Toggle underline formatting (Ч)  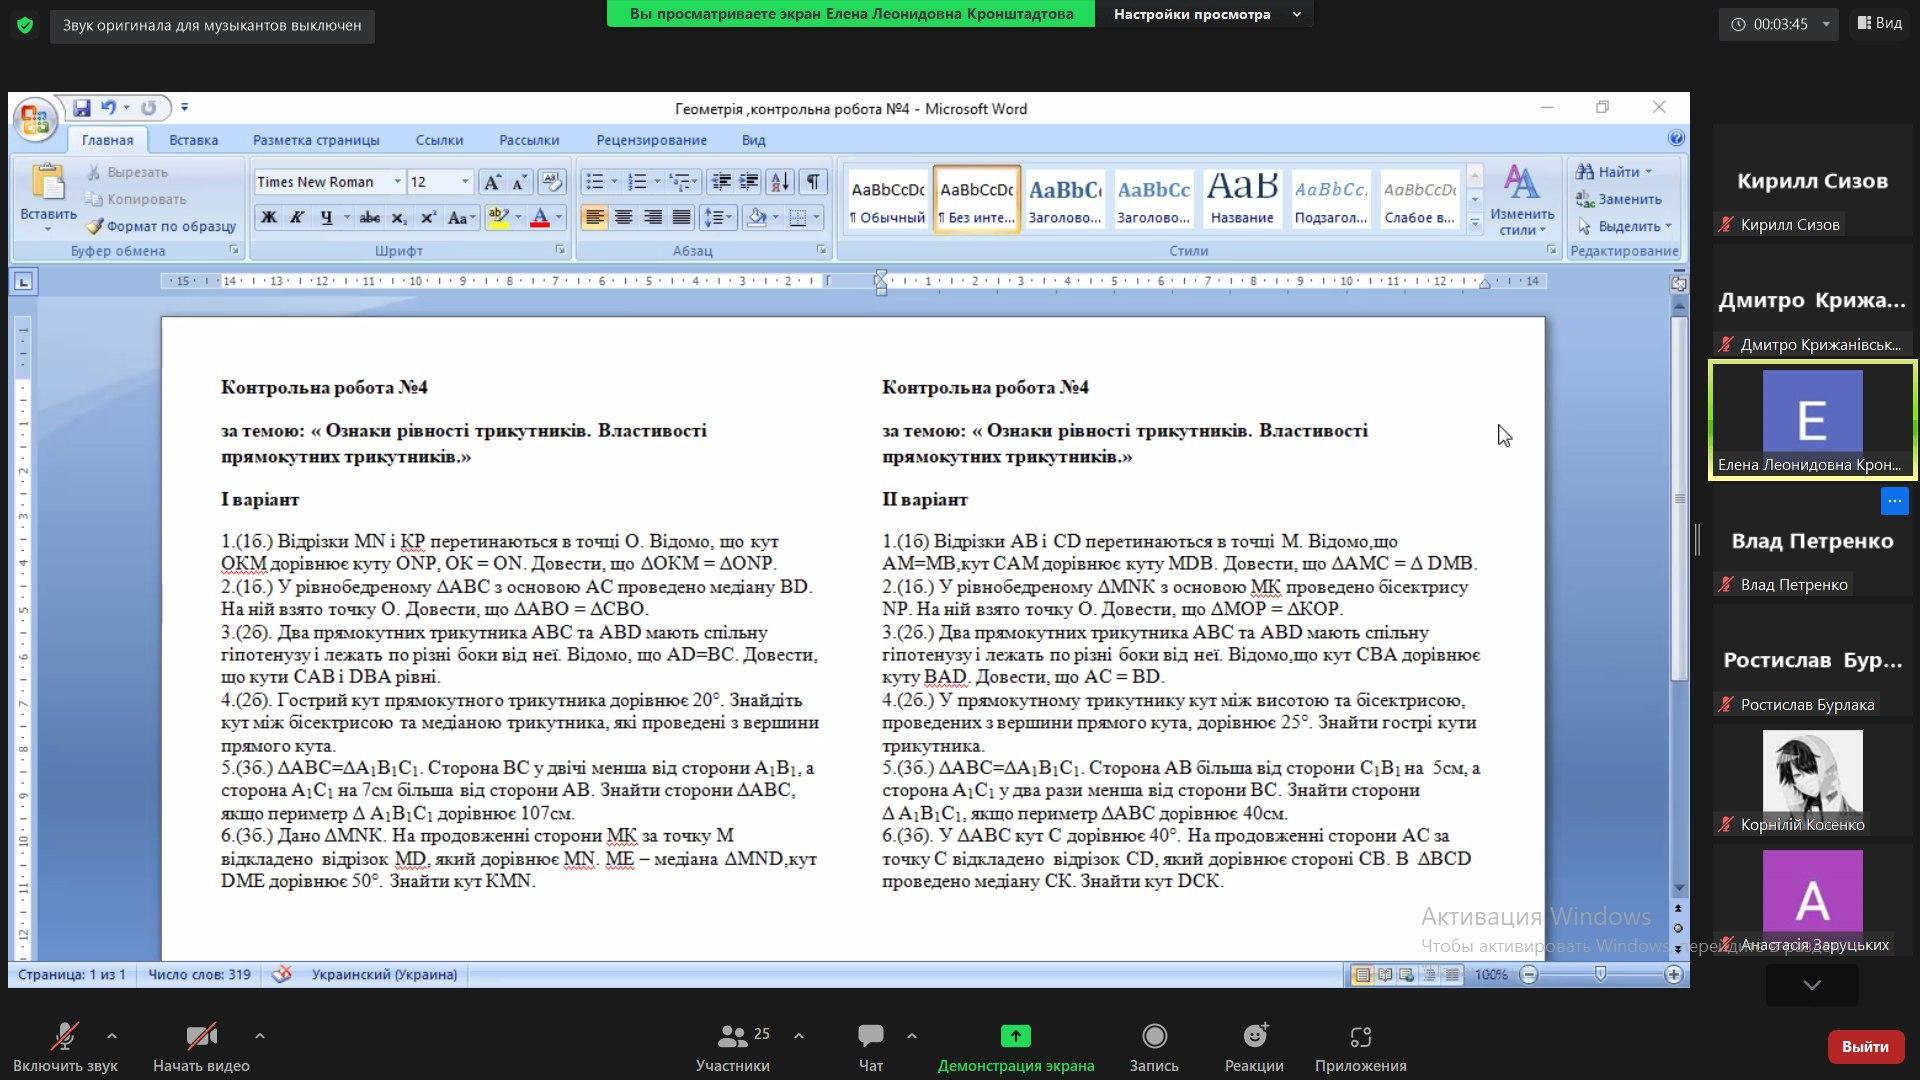tap(326, 217)
